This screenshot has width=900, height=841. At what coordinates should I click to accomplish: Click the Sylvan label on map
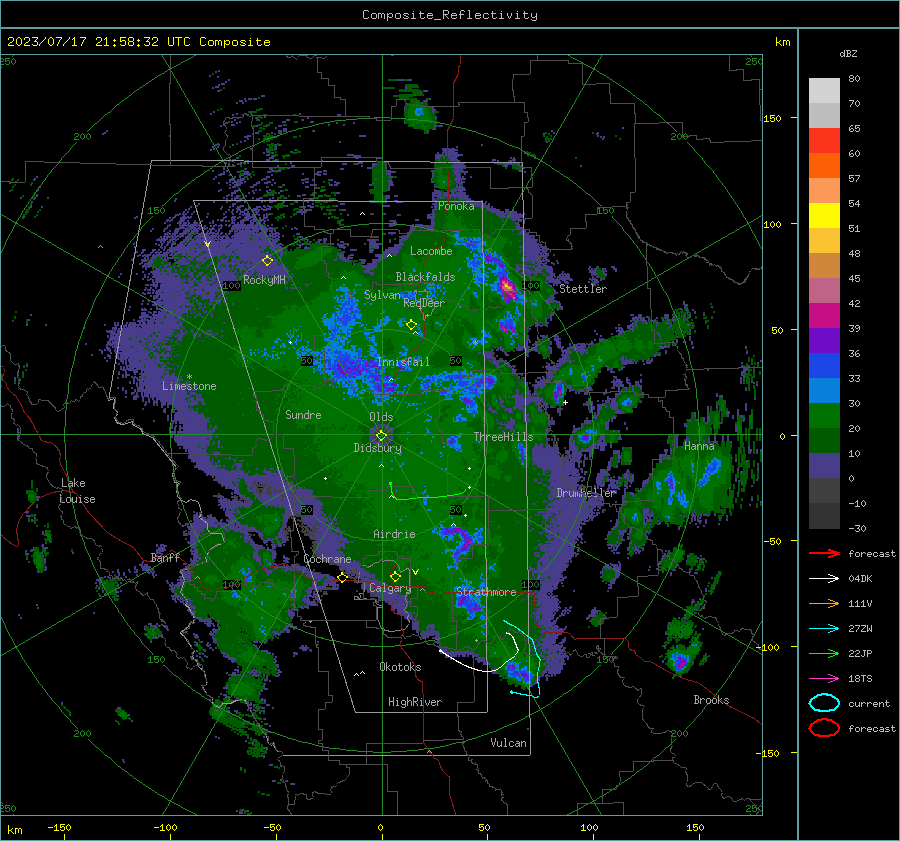click(x=382, y=295)
